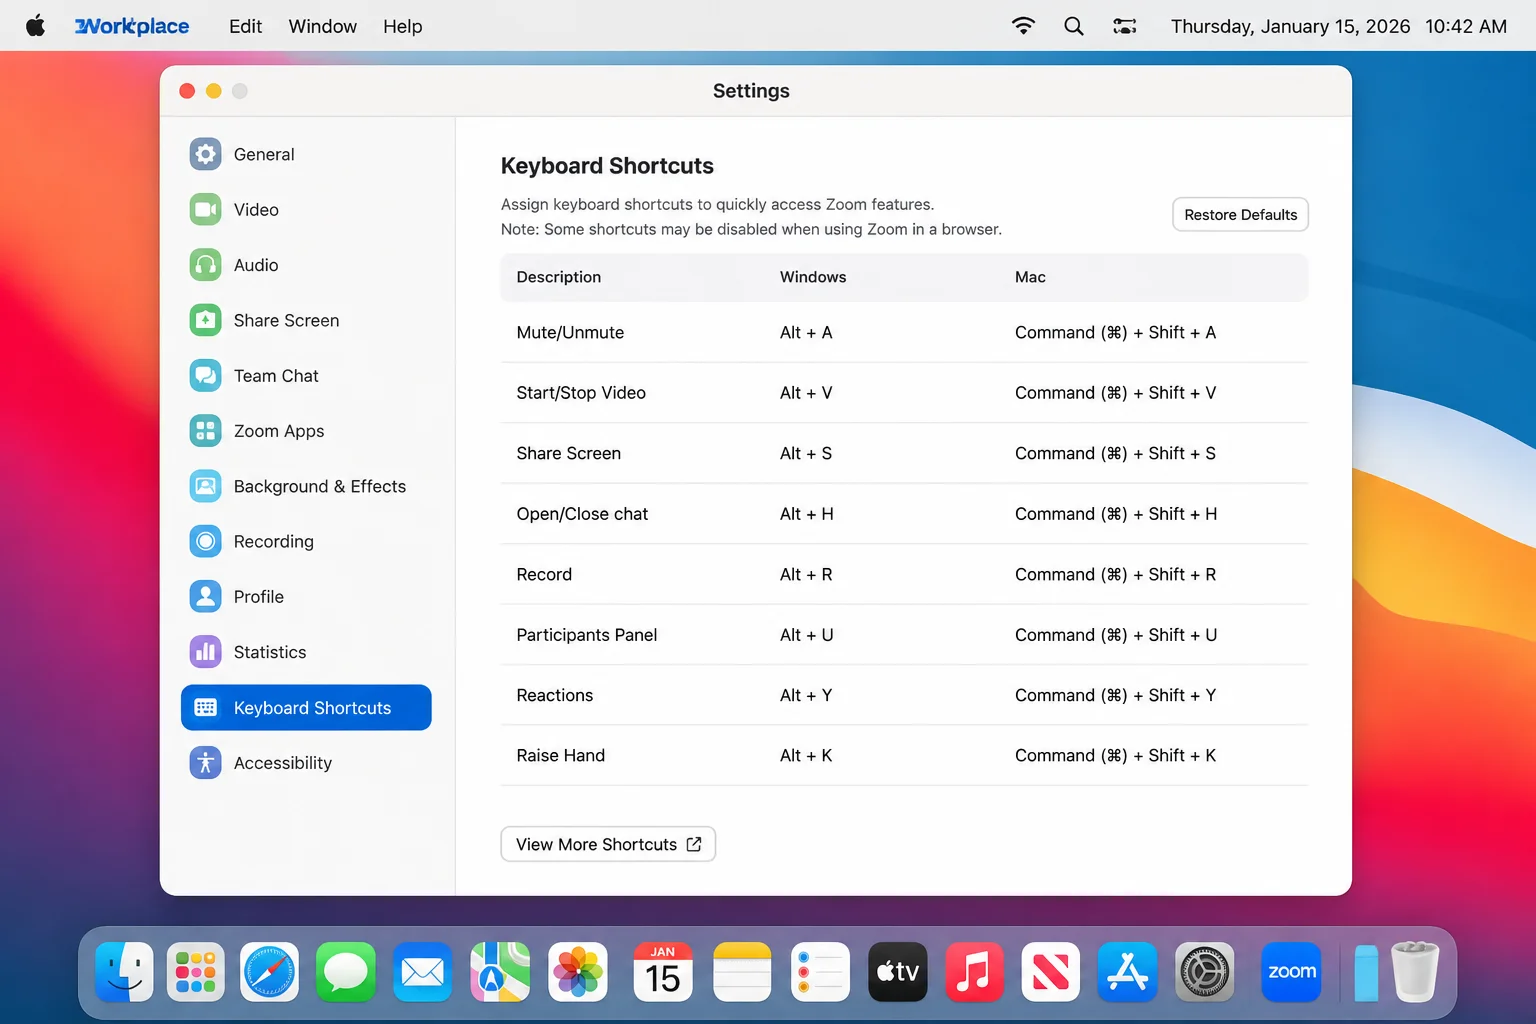Launch Safari from the dock
The height and width of the screenshot is (1024, 1536).
click(269, 971)
